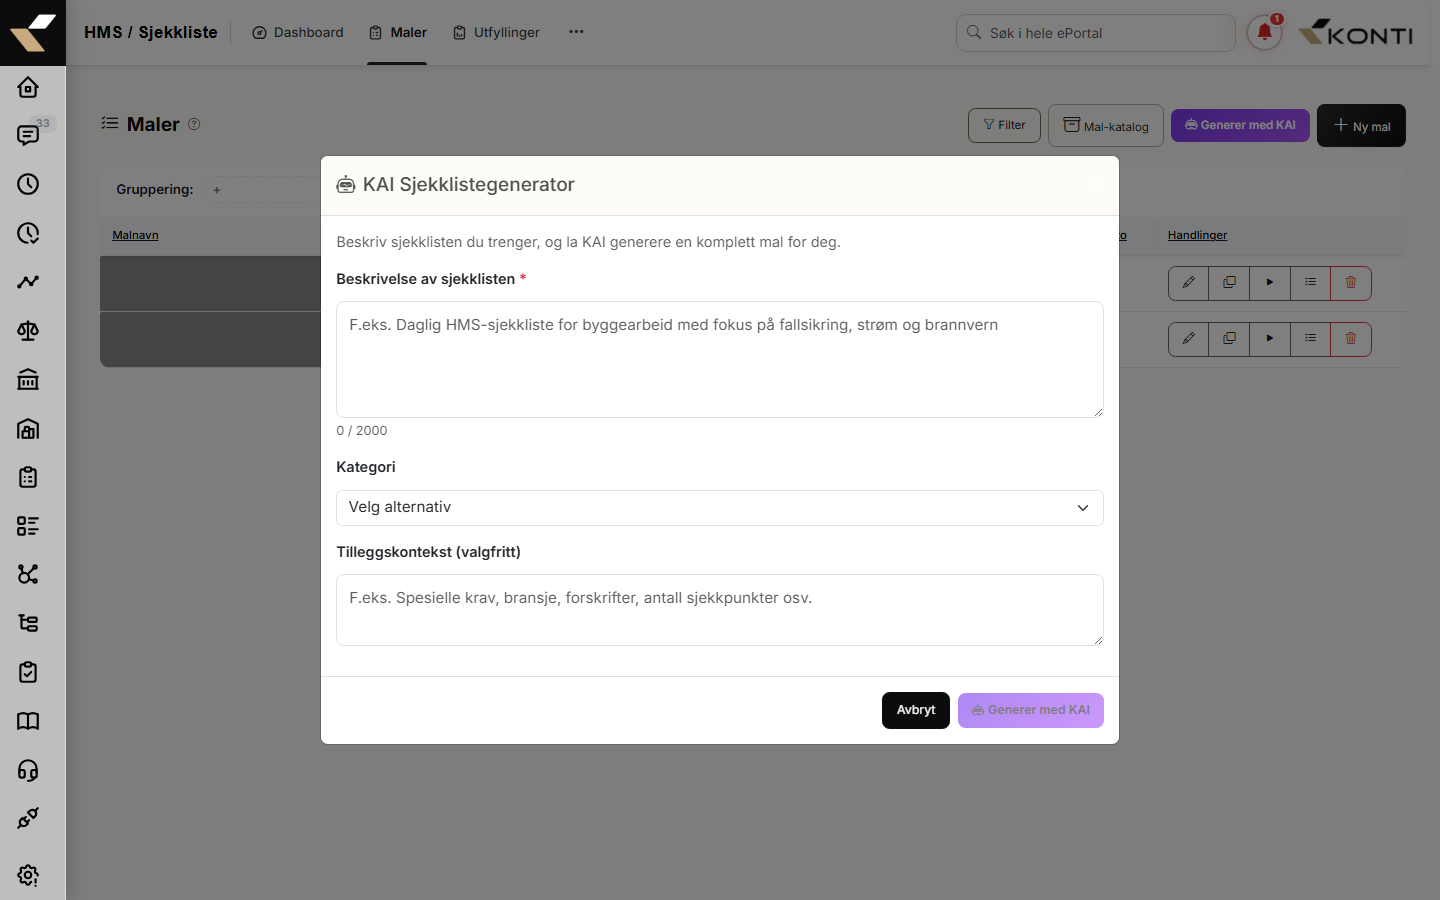
Task: Add a grouping with the plus button
Action: pyautogui.click(x=217, y=190)
